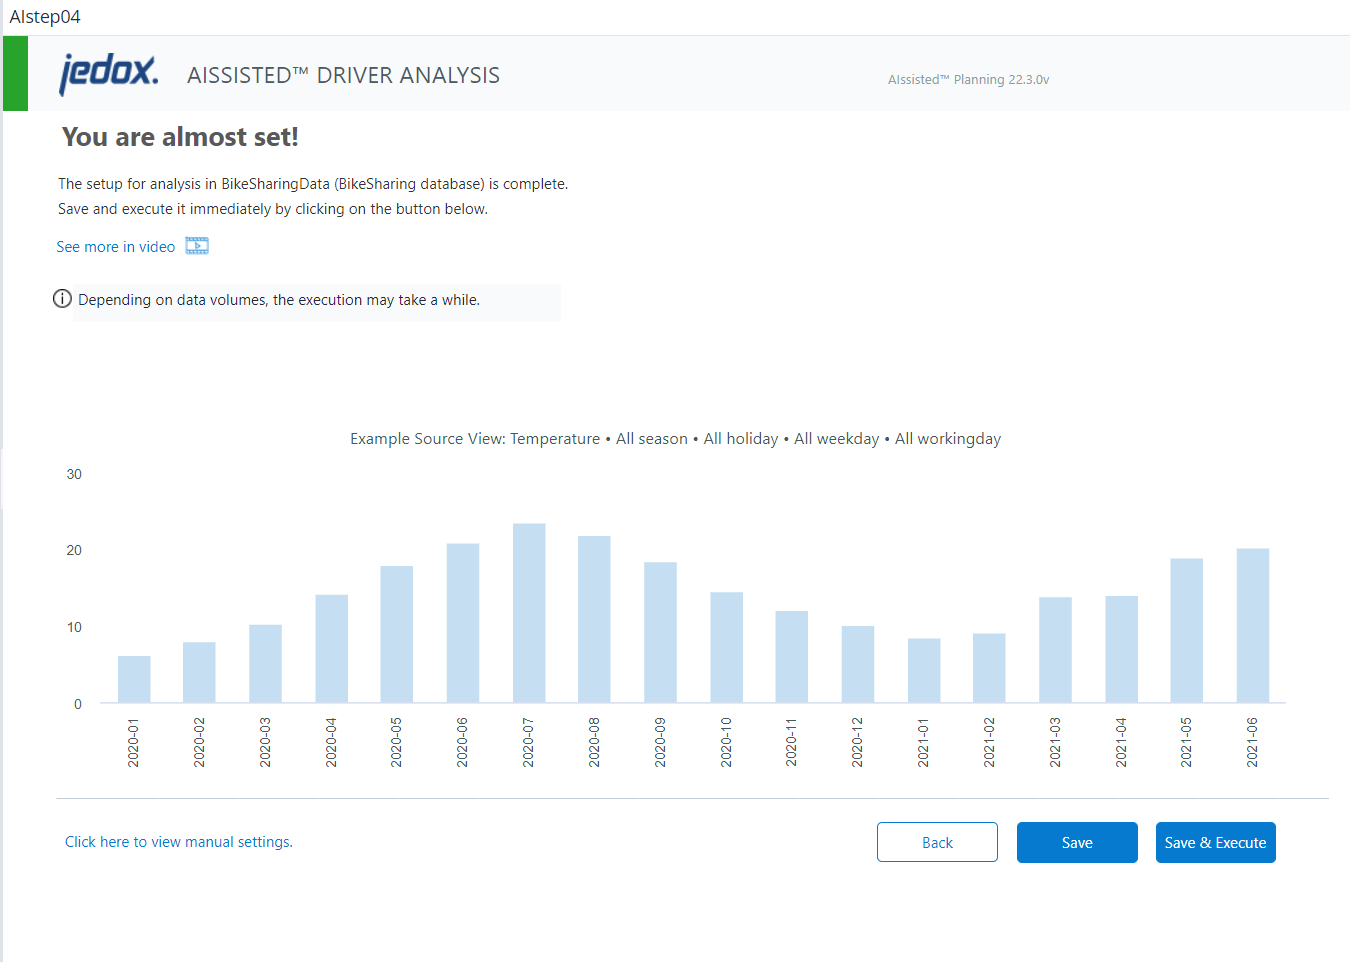Click the 2020-11 bar in the chart
The width and height of the screenshot is (1350, 962).
pos(792,657)
